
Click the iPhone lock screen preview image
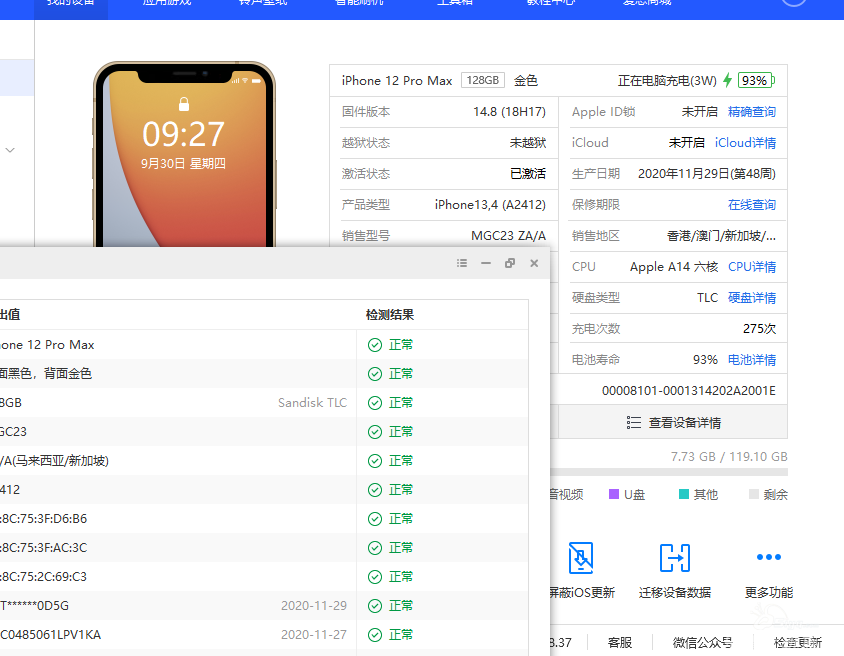click(184, 156)
